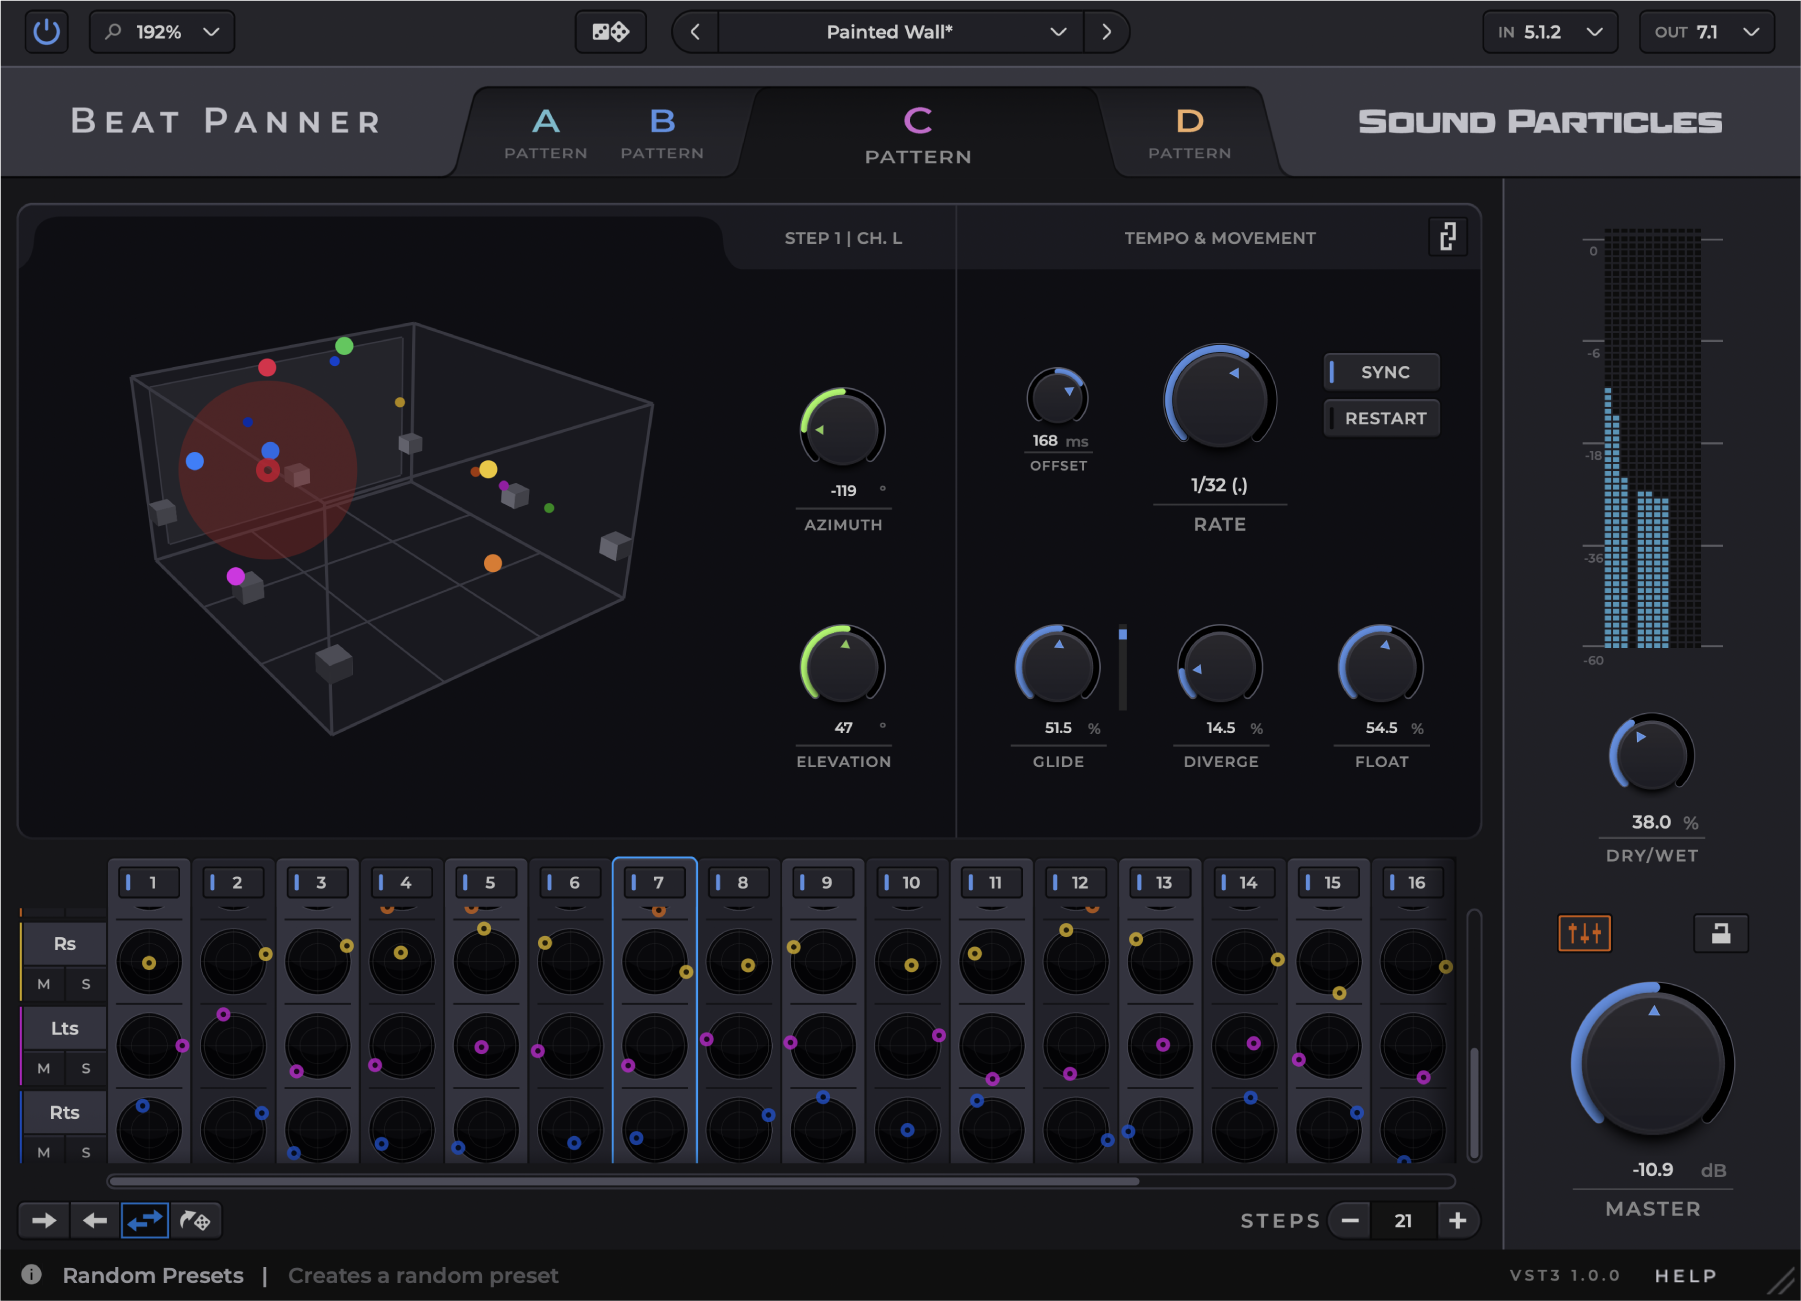Select Rs position pad for step 8
The height and width of the screenshot is (1301, 1801).
click(x=739, y=962)
